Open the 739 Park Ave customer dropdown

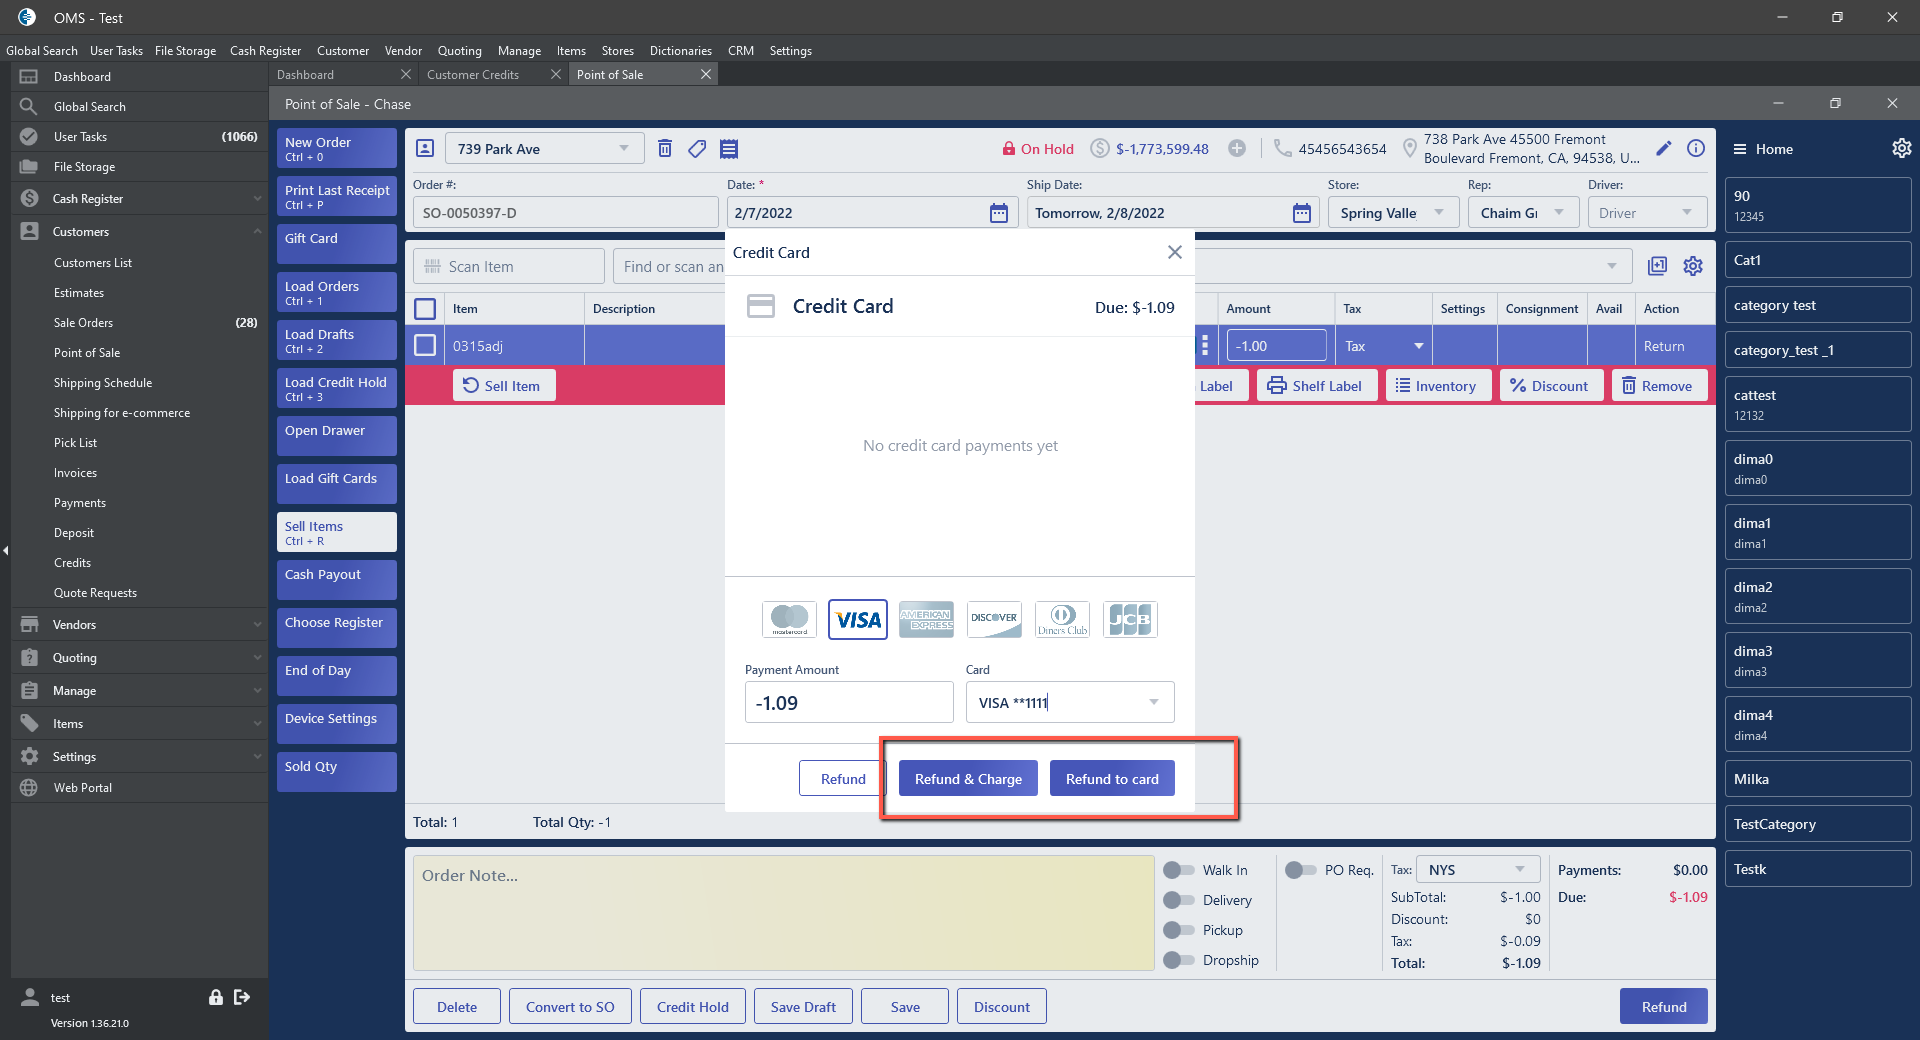pos(544,149)
